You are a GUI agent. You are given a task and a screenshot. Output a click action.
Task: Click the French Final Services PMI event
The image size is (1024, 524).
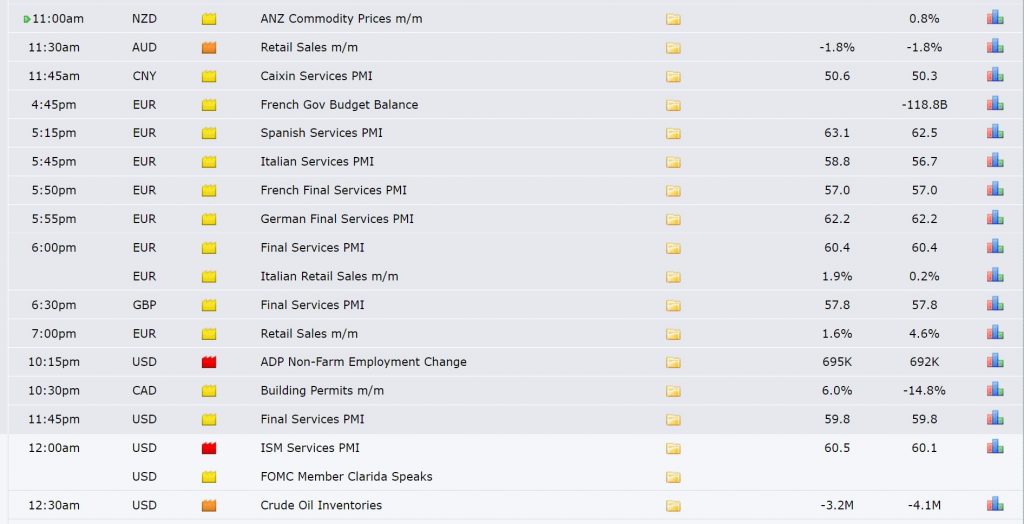tap(333, 190)
